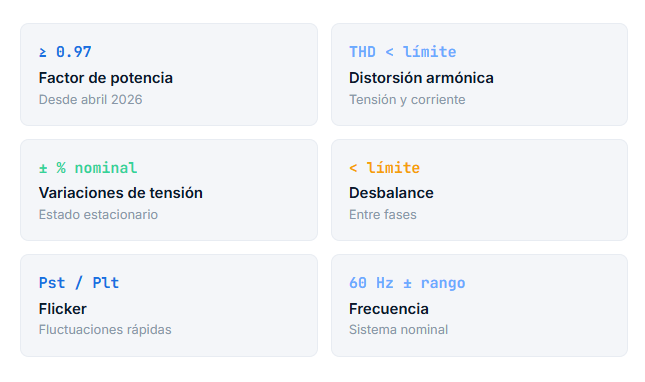This screenshot has height=382, width=645.
Task: Click Tensión y corriente description text
Action: point(407,100)
